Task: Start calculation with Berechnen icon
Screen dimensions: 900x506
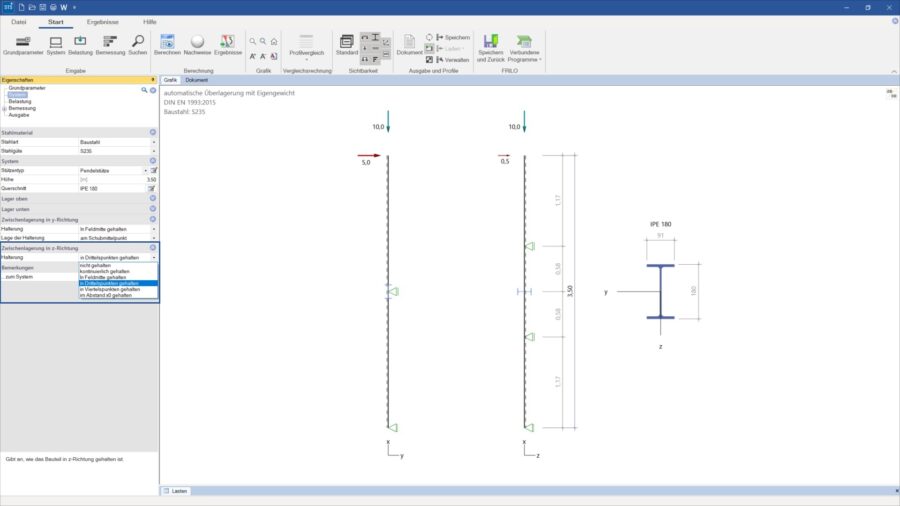Action: 167,45
